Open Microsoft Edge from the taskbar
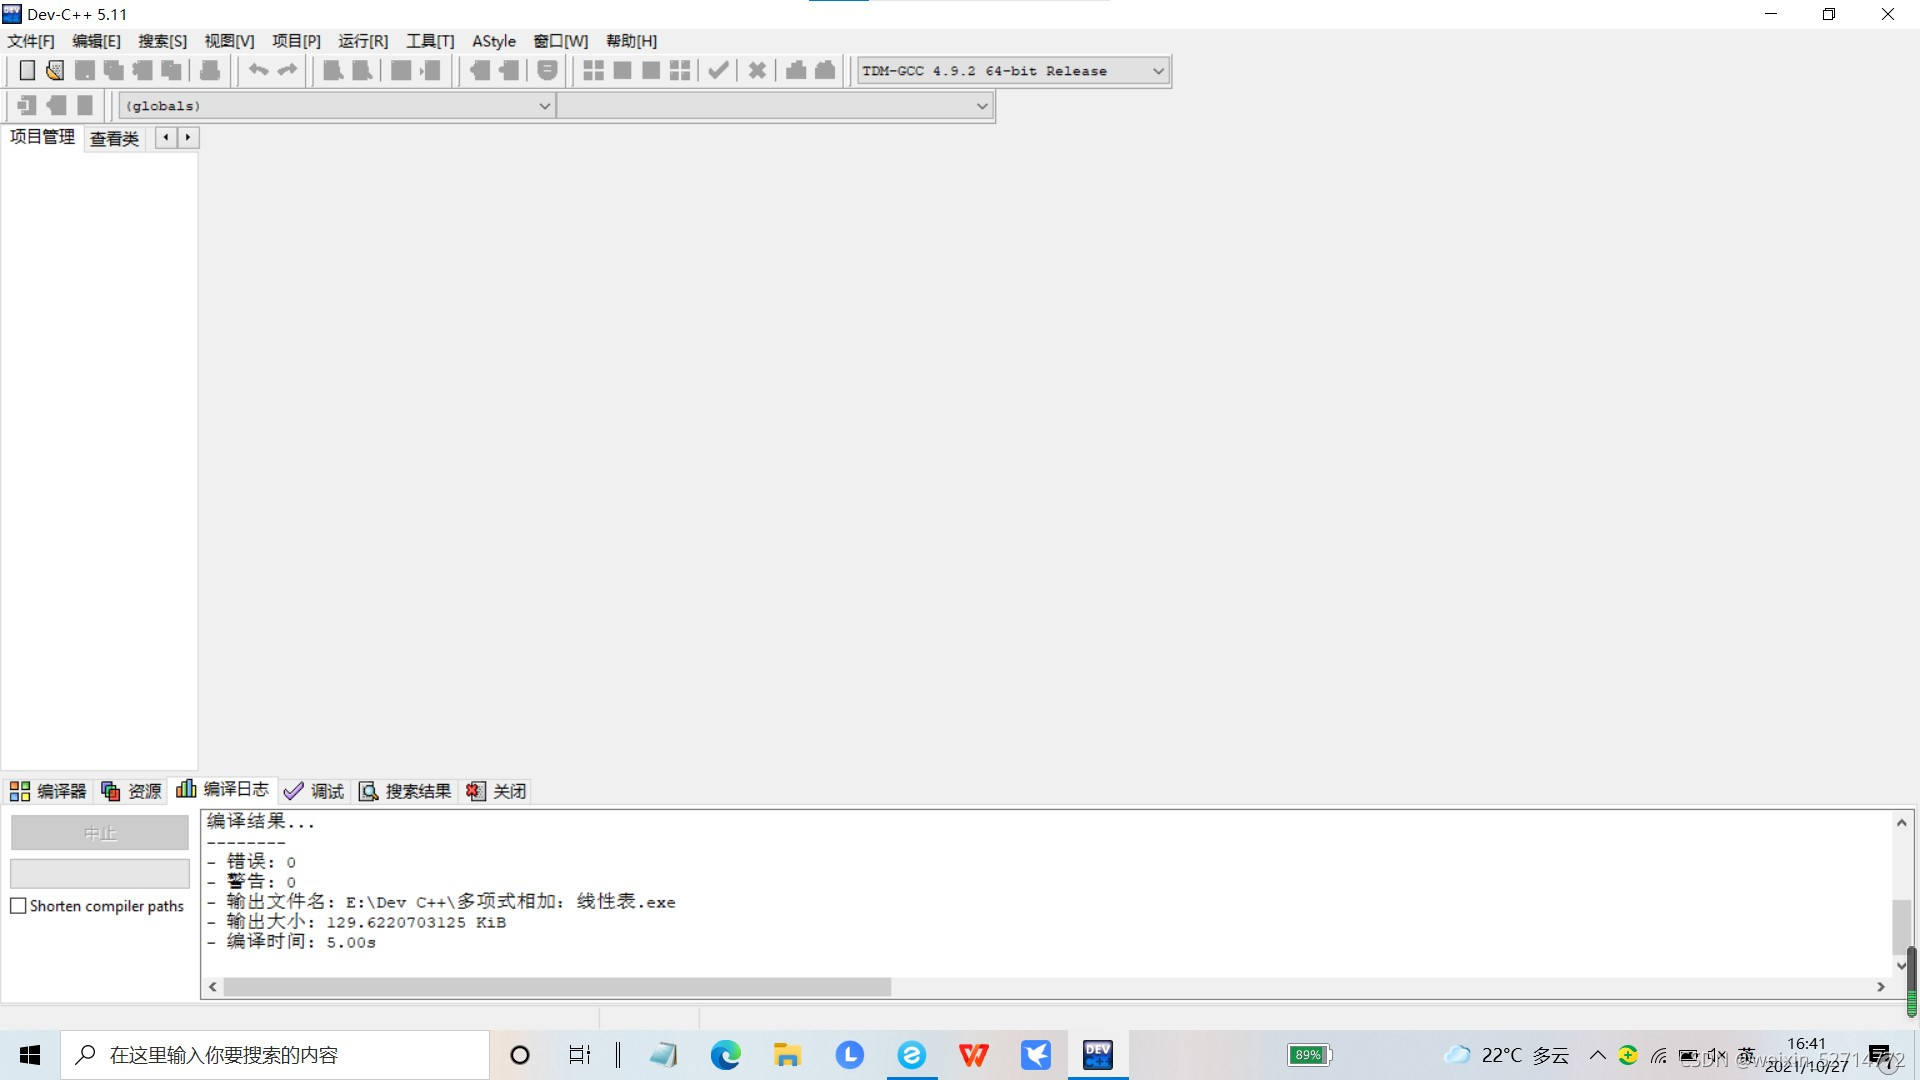Image resolution: width=1920 pixels, height=1080 pixels. 725,1055
